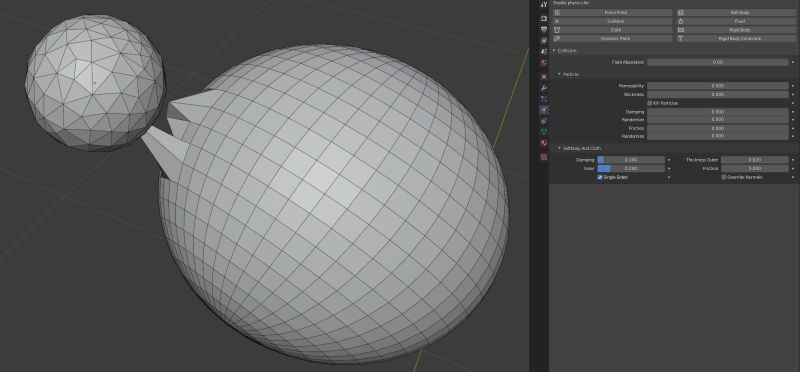Click the animate dot beside Kill Particles

[793, 103]
